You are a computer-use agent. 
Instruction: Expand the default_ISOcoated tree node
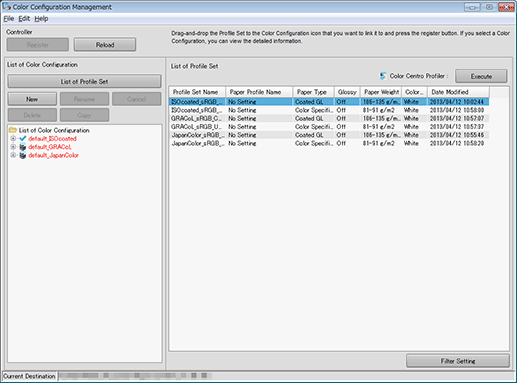click(13, 138)
